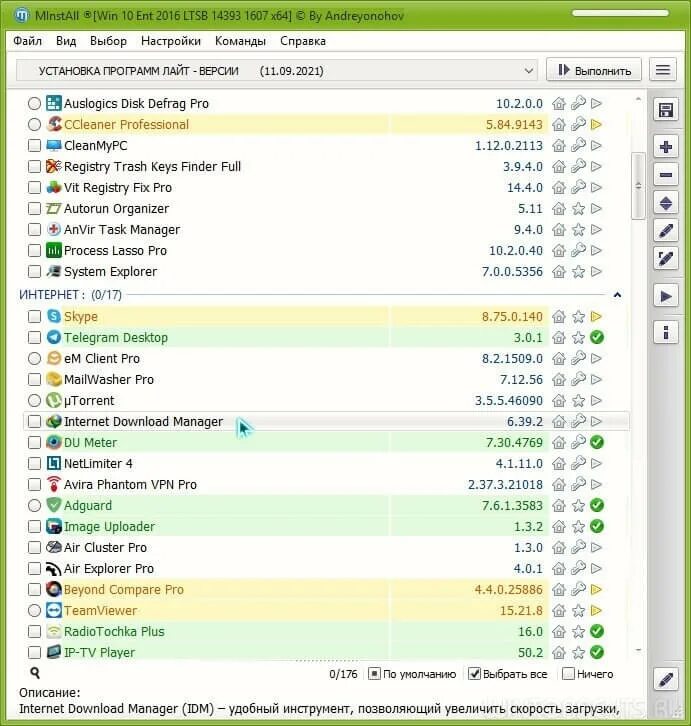Click key icon for DU Meter

[578, 442]
